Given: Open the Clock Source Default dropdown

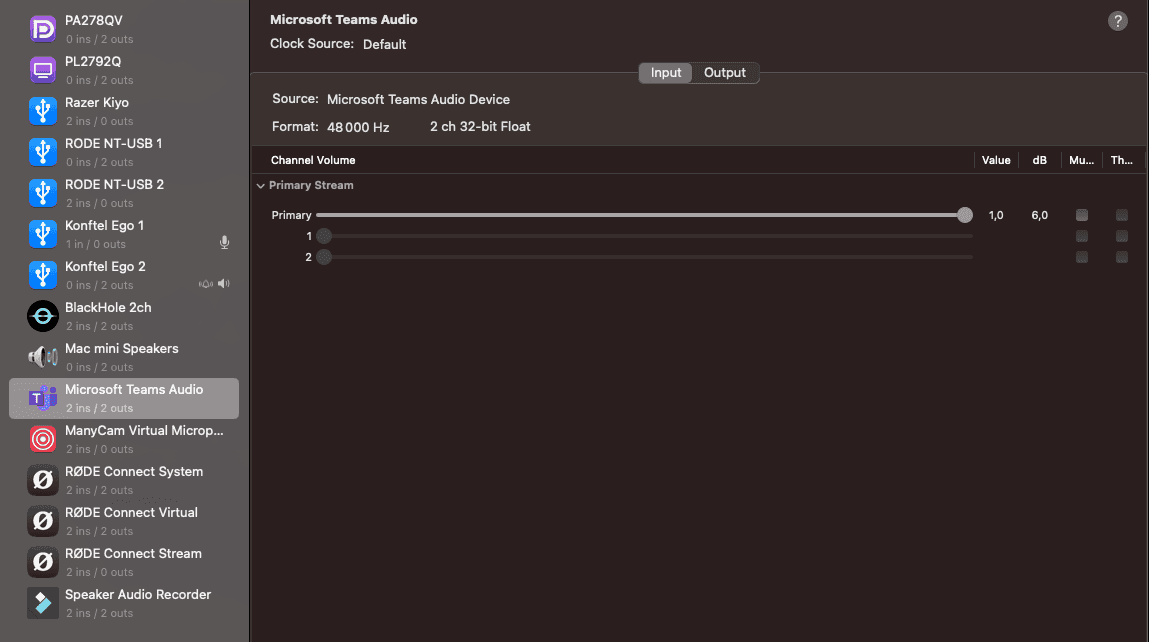Looking at the screenshot, I should point(384,45).
